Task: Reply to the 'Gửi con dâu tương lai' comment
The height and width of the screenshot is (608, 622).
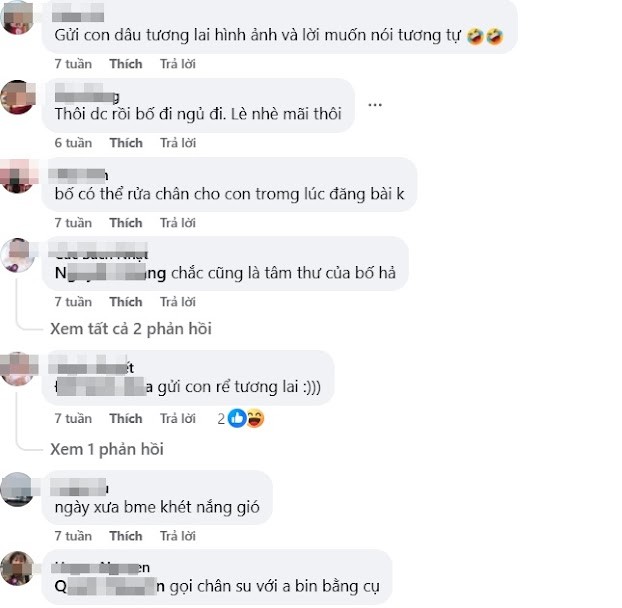Action: click(x=178, y=64)
